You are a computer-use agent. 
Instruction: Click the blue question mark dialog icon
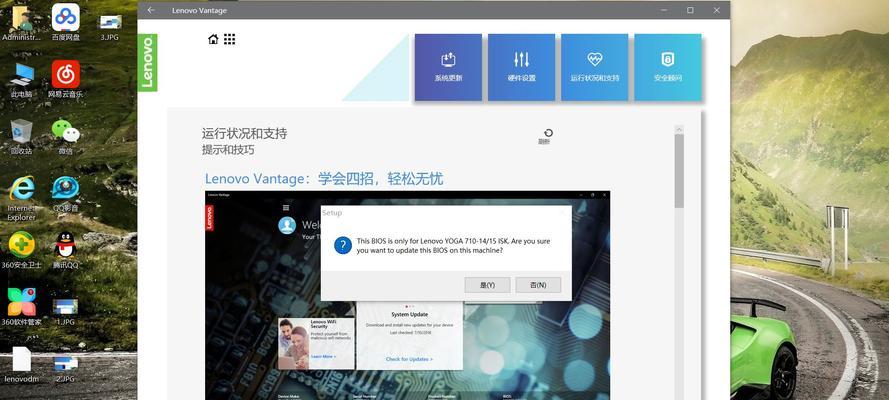pos(342,245)
